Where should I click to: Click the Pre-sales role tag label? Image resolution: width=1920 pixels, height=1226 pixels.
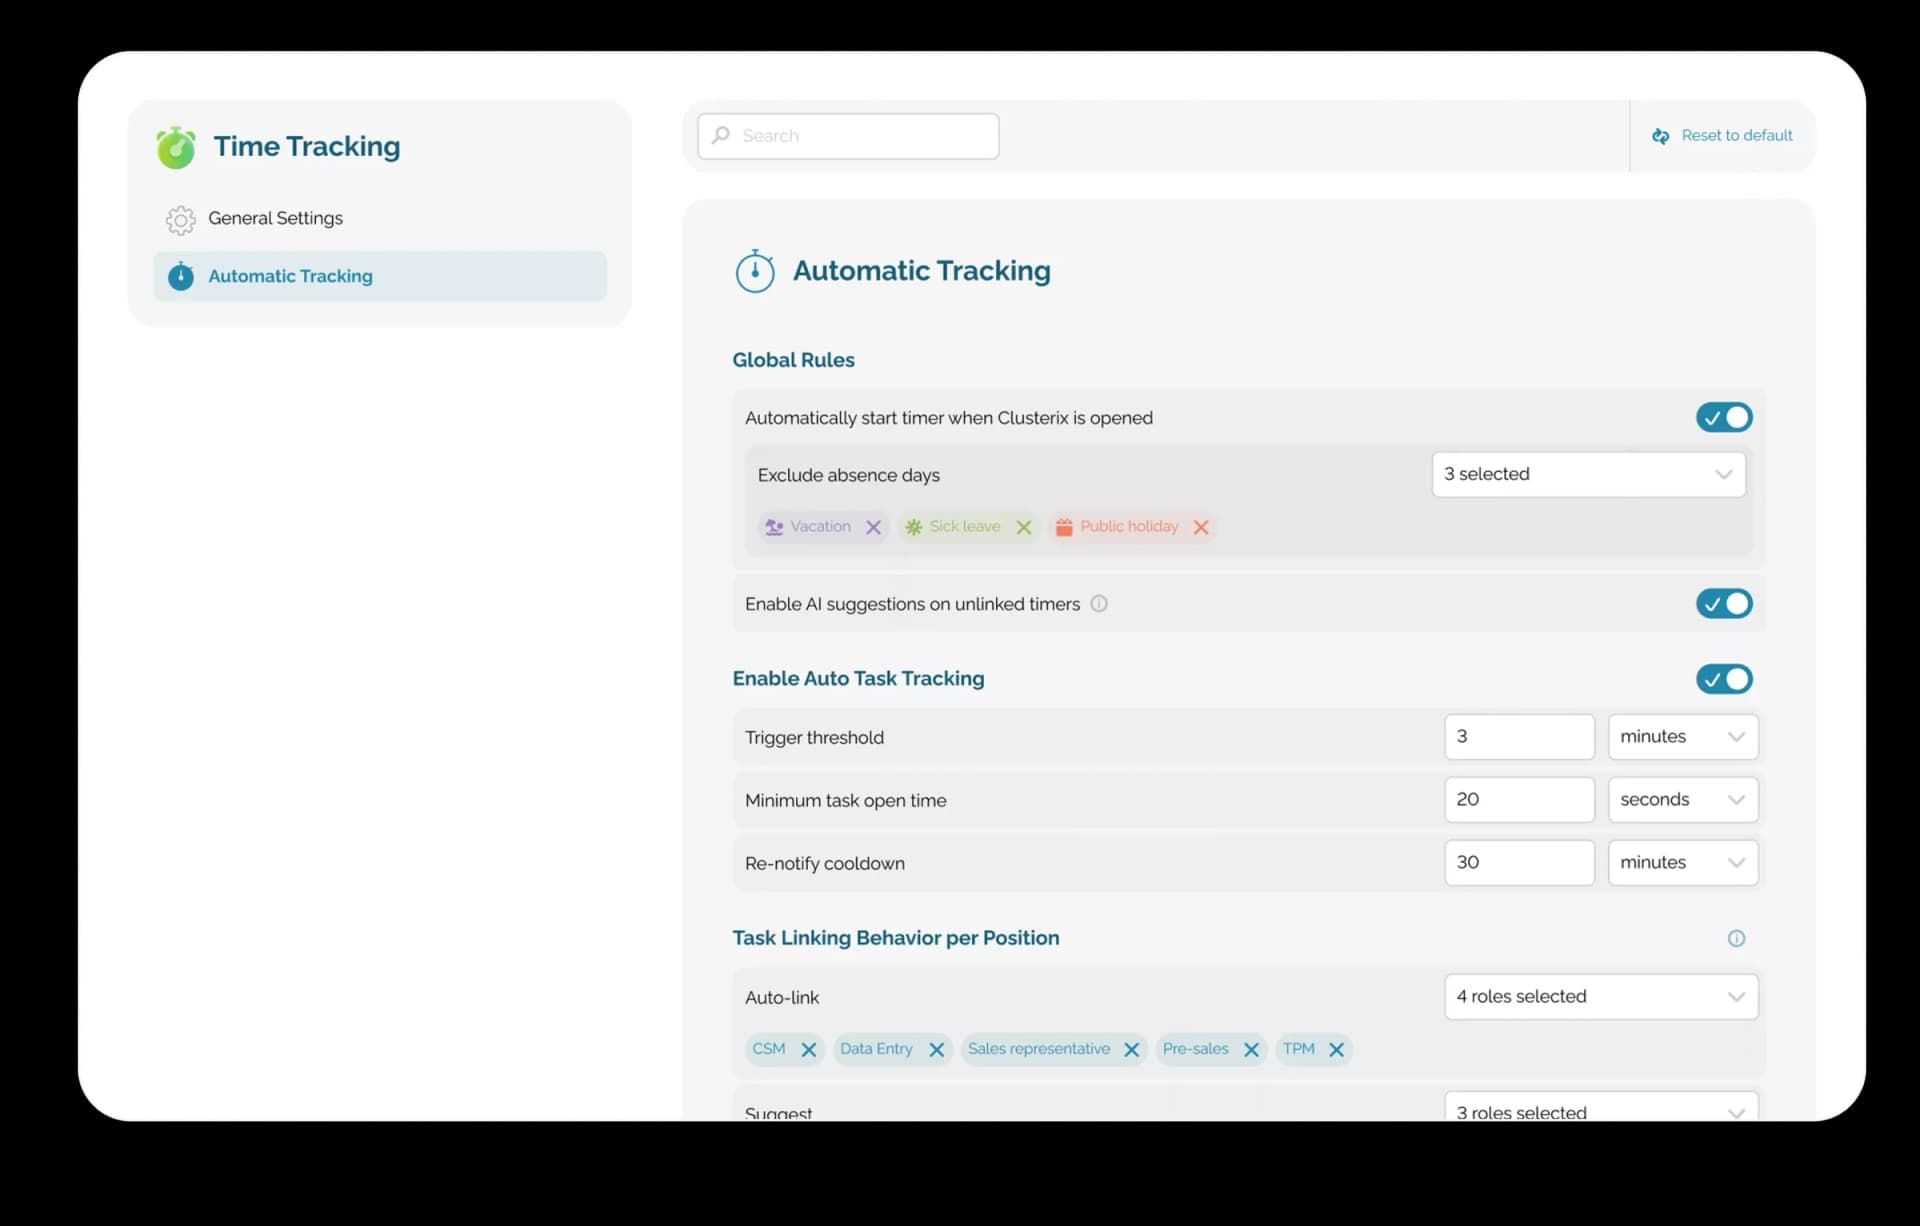point(1195,1049)
